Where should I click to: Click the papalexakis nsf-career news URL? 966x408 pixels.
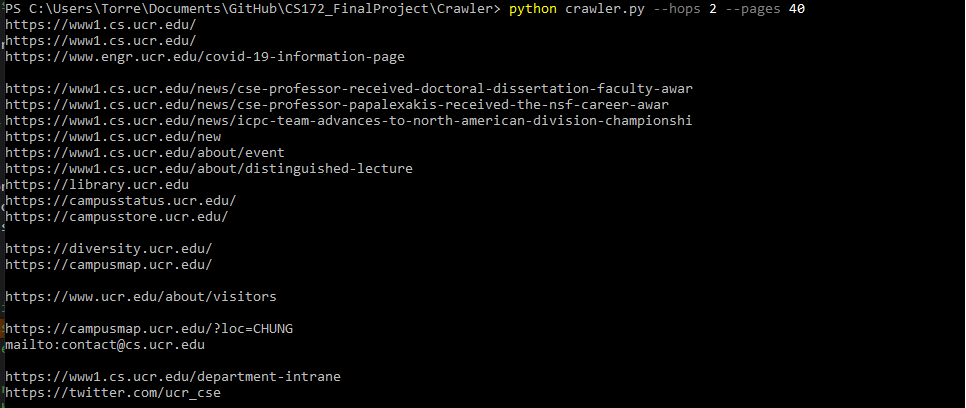(337, 105)
